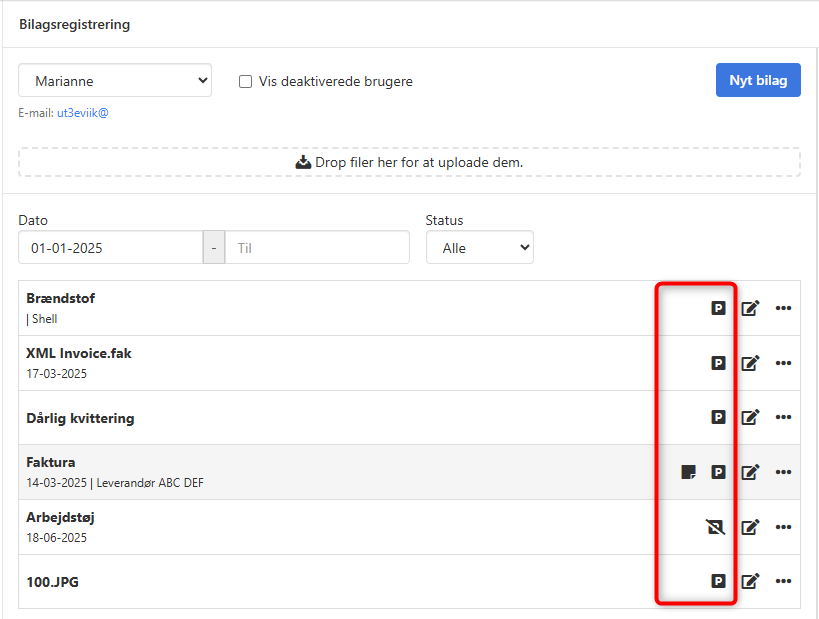Click P icon on Faktura row
The height and width of the screenshot is (619, 819).
pyautogui.click(x=718, y=472)
